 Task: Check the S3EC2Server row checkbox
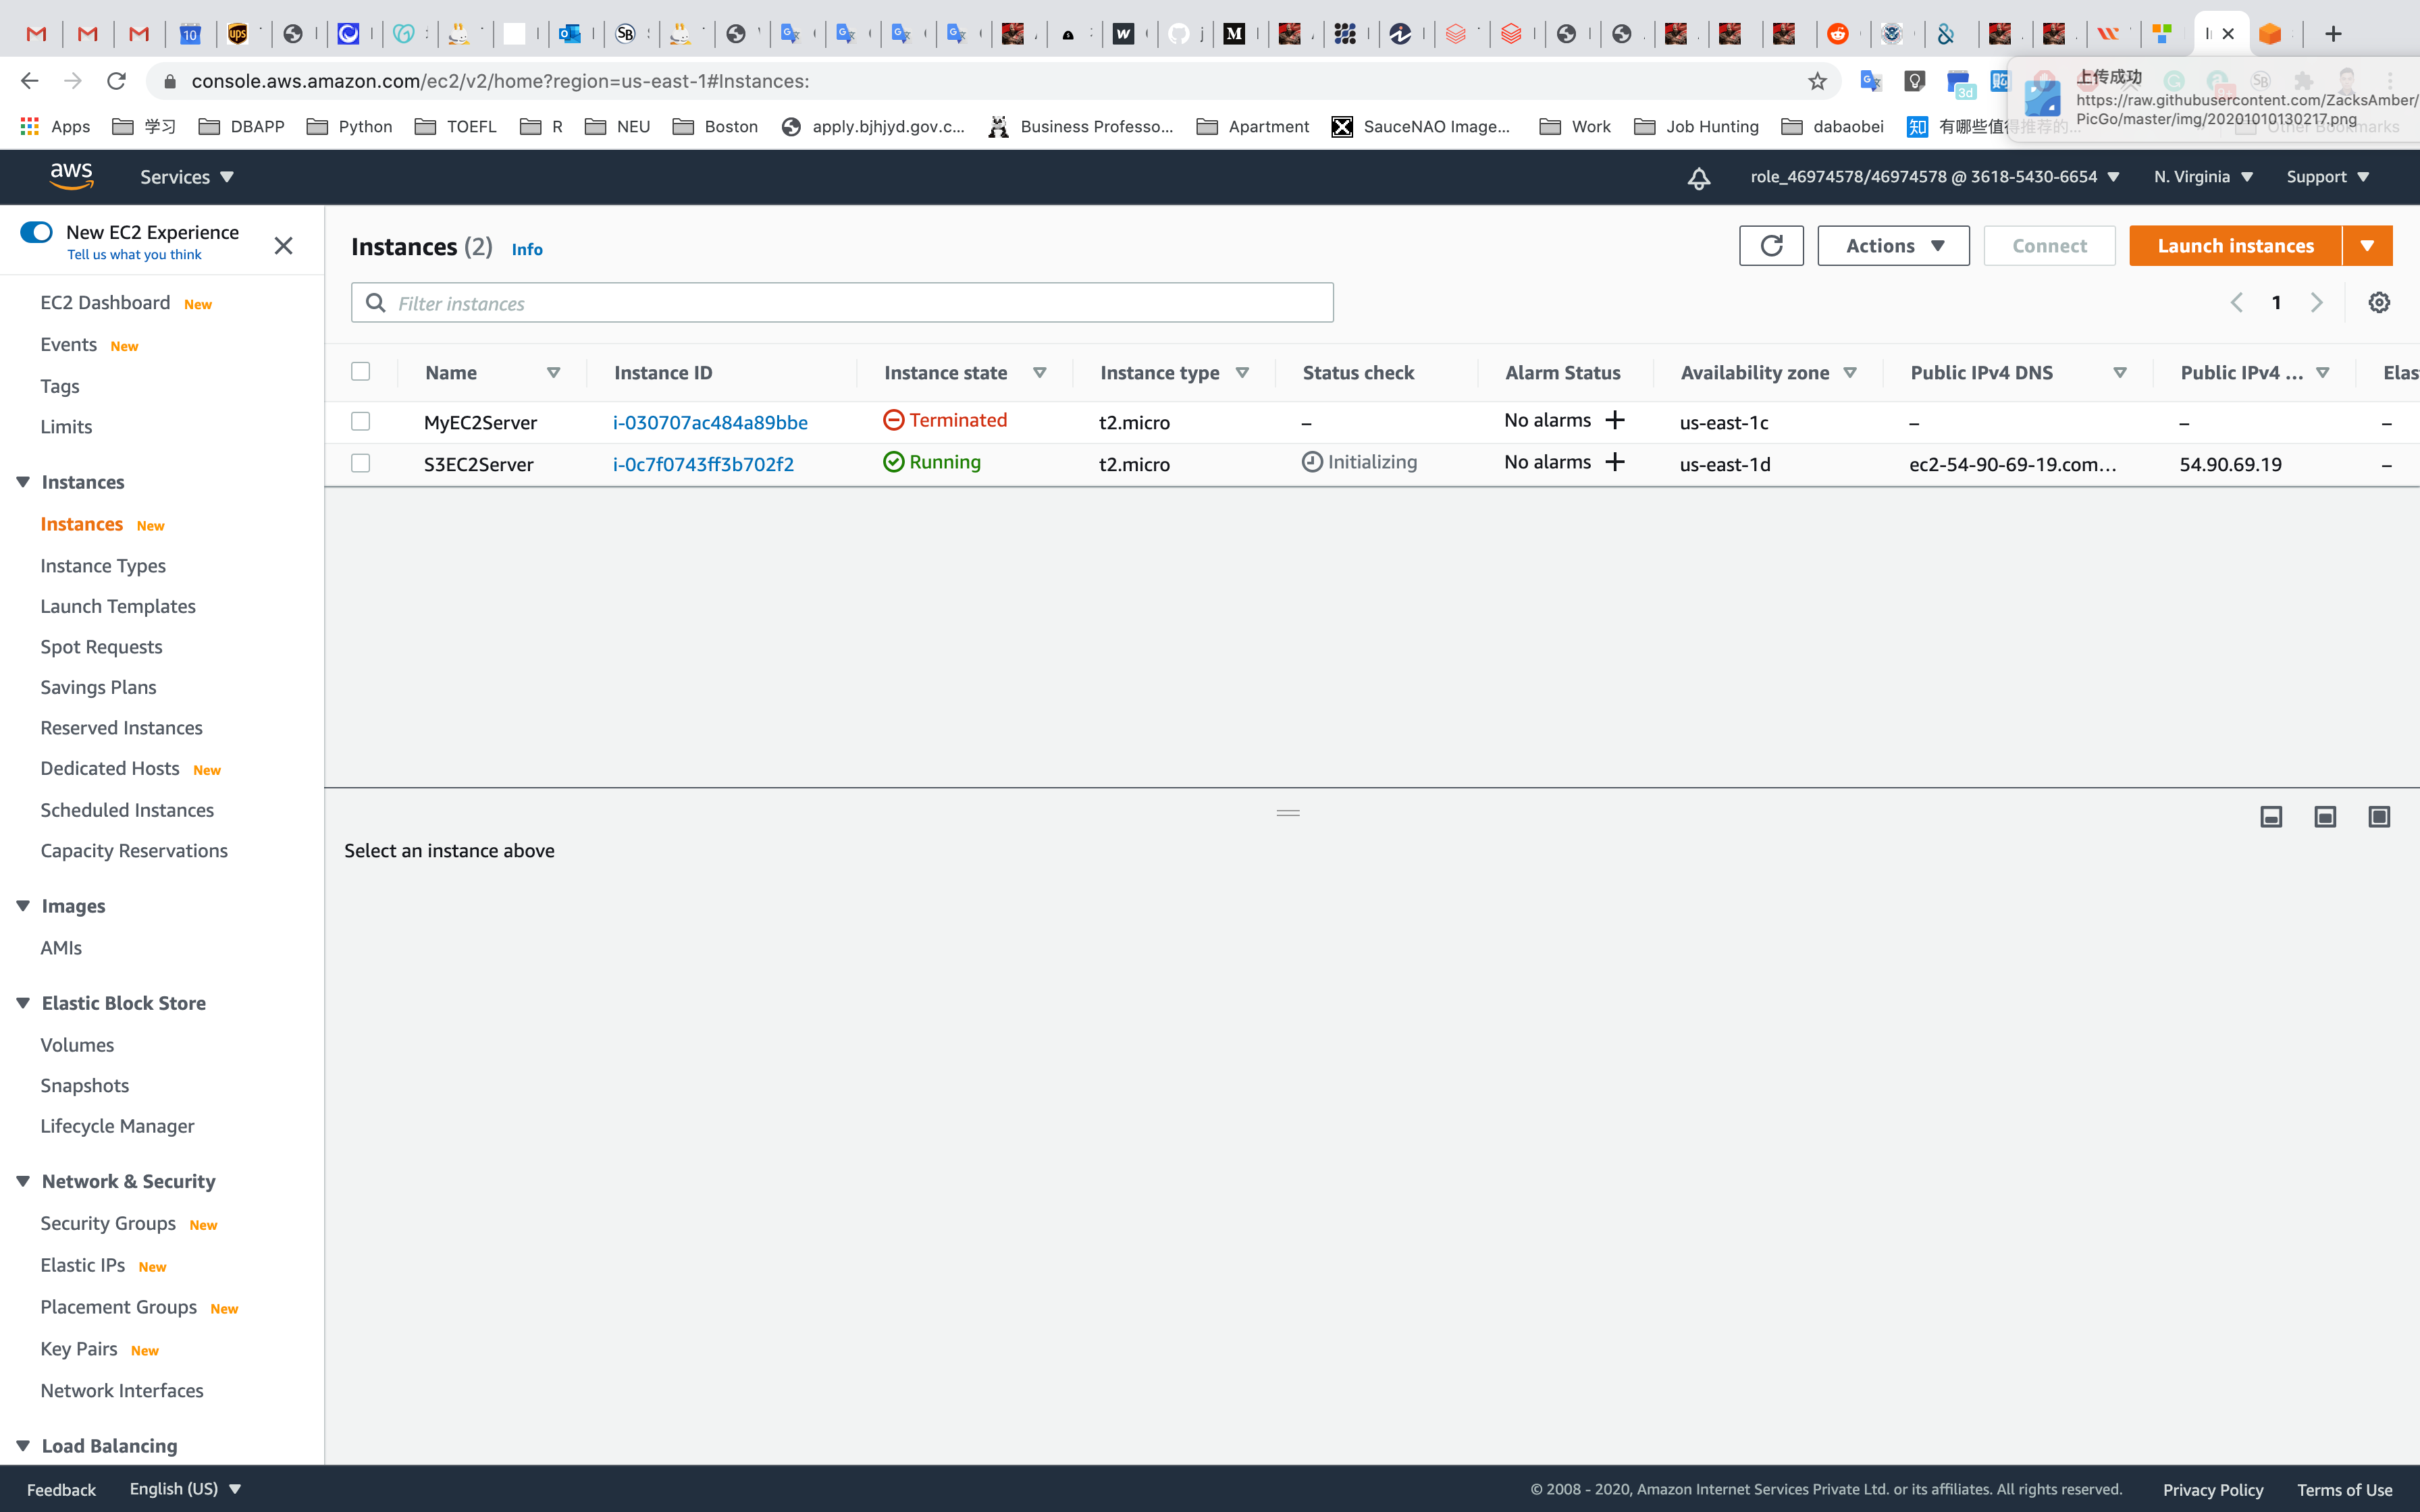point(361,463)
